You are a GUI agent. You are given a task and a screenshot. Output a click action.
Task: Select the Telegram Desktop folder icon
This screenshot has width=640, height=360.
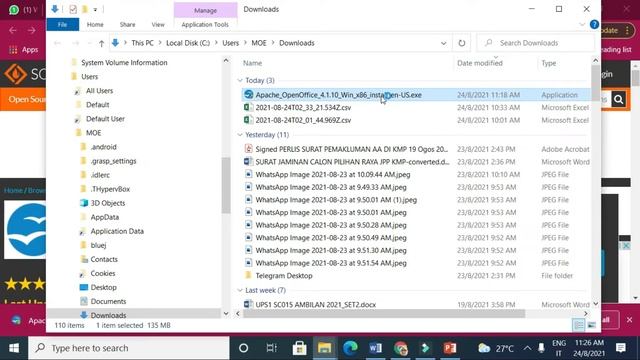248,276
